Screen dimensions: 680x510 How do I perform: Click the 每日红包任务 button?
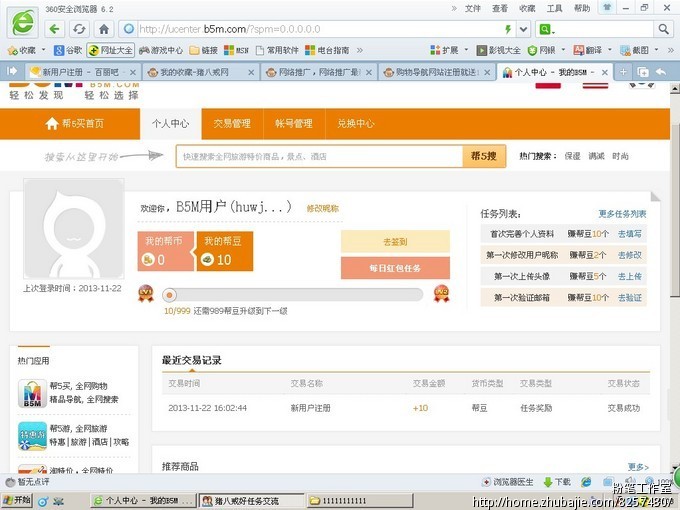[395, 268]
